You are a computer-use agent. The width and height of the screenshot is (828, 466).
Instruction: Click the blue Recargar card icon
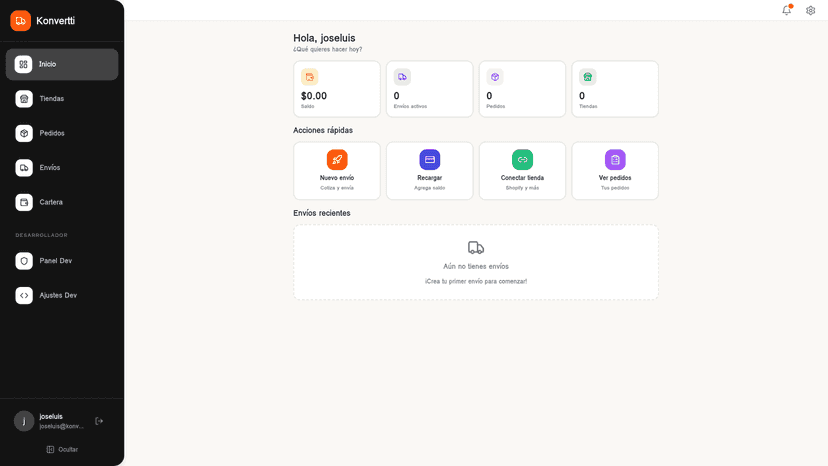point(430,160)
